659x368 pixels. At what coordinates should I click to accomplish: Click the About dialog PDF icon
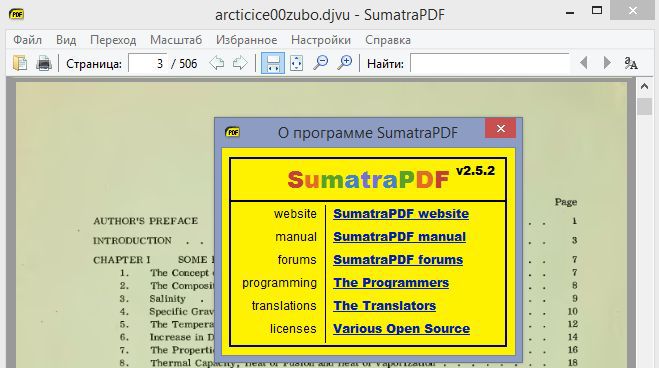[232, 132]
